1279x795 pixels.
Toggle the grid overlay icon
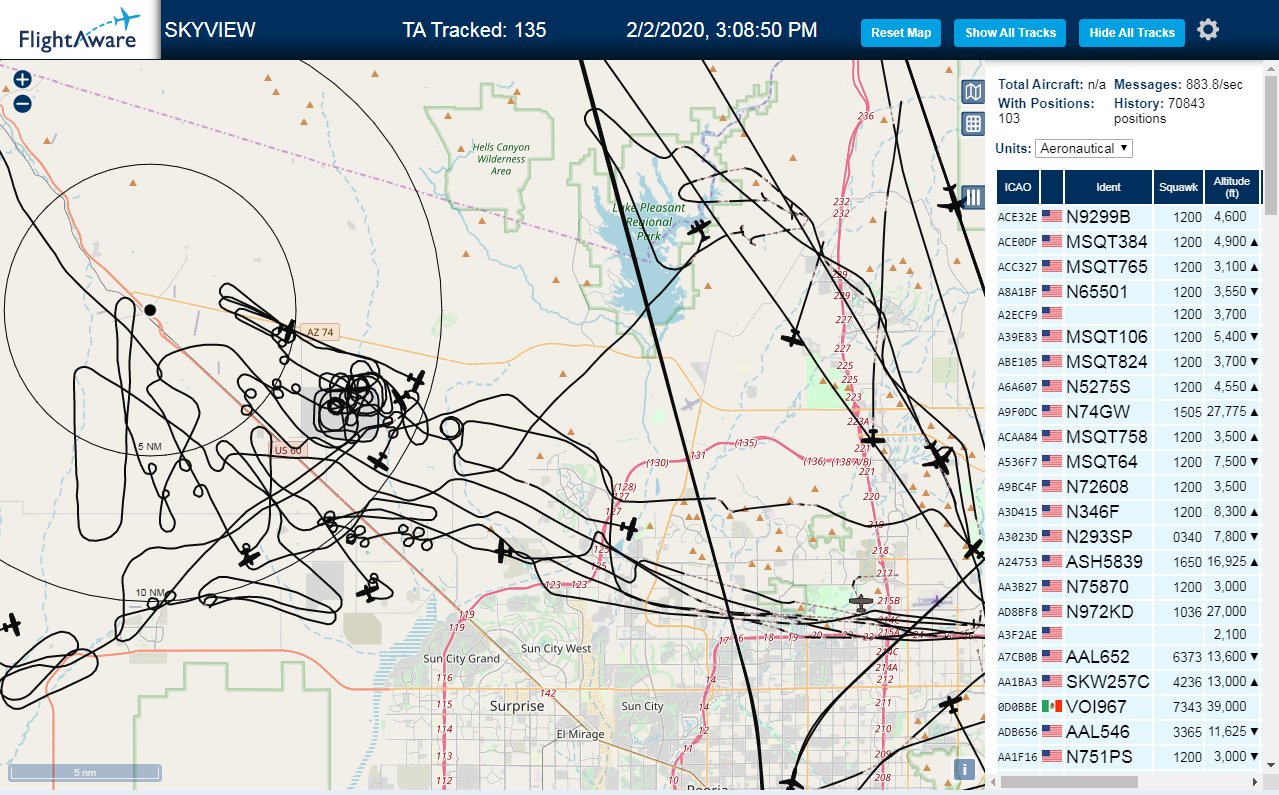(972, 124)
